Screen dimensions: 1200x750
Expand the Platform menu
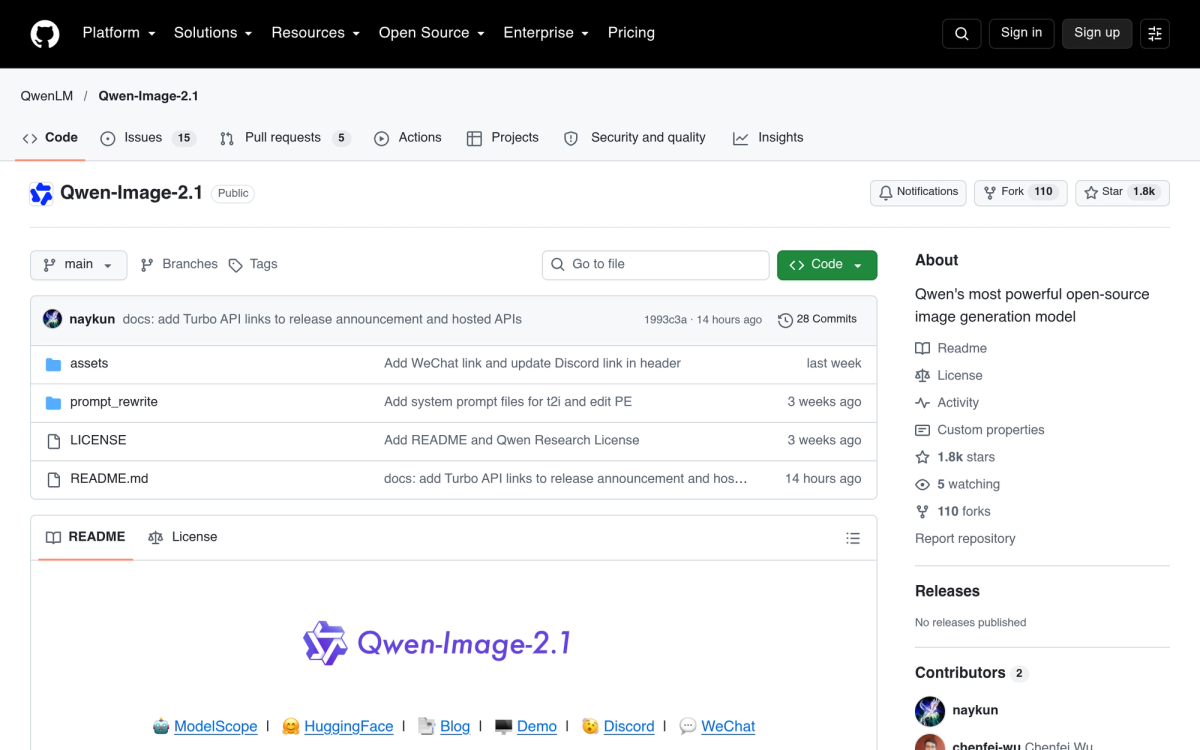tap(119, 33)
